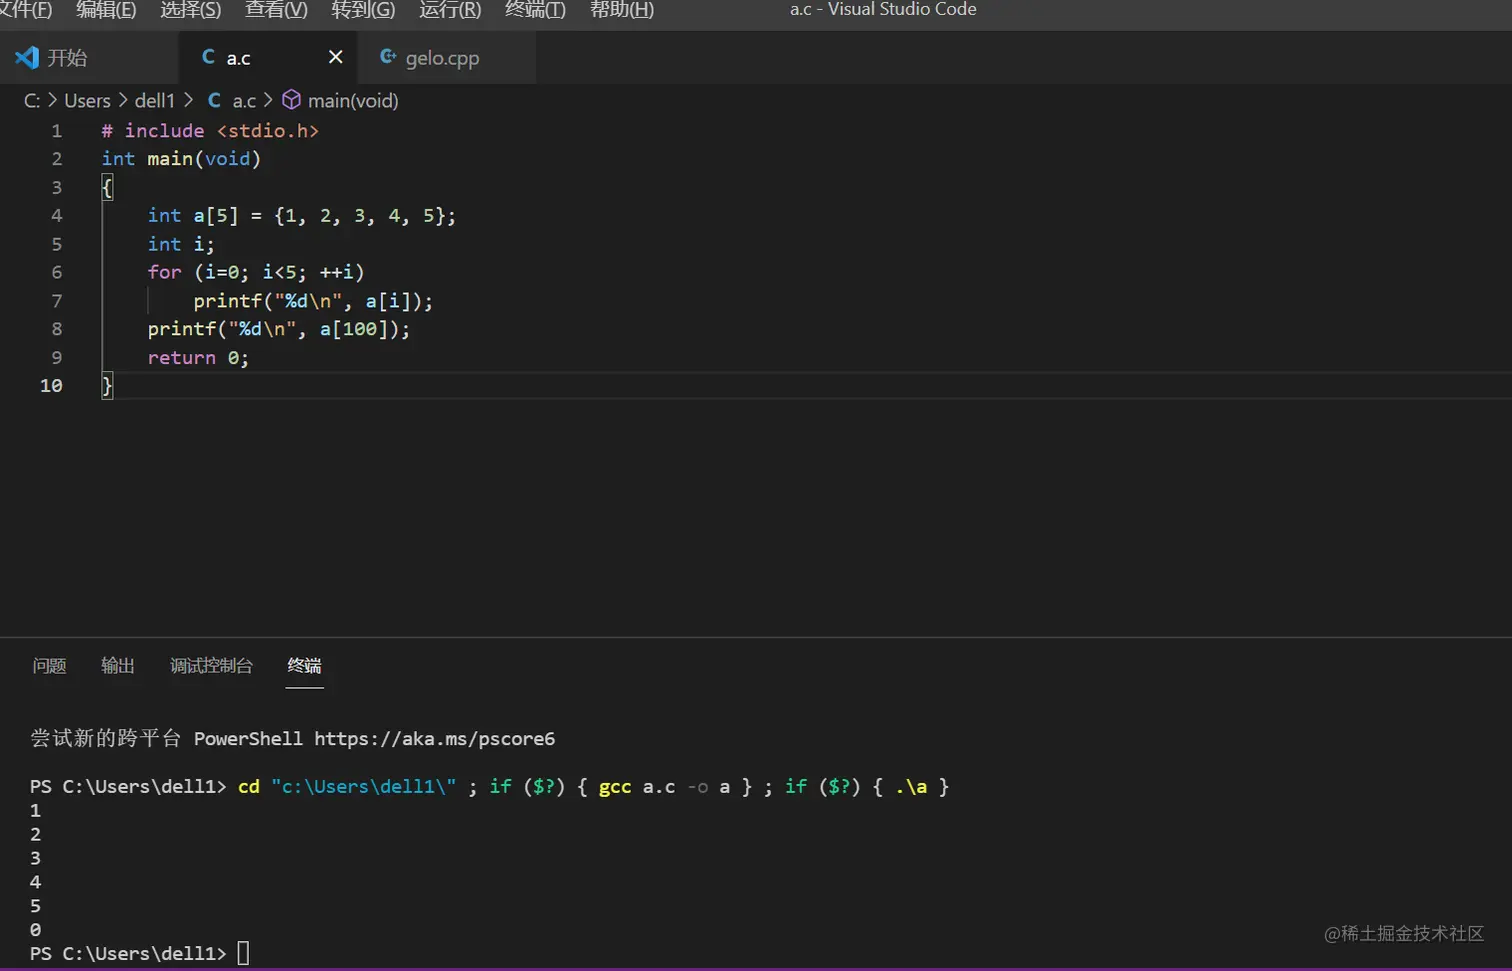Expand the chevron after dell1 in breadcrumb
This screenshot has height=971, width=1512.
[188, 100]
